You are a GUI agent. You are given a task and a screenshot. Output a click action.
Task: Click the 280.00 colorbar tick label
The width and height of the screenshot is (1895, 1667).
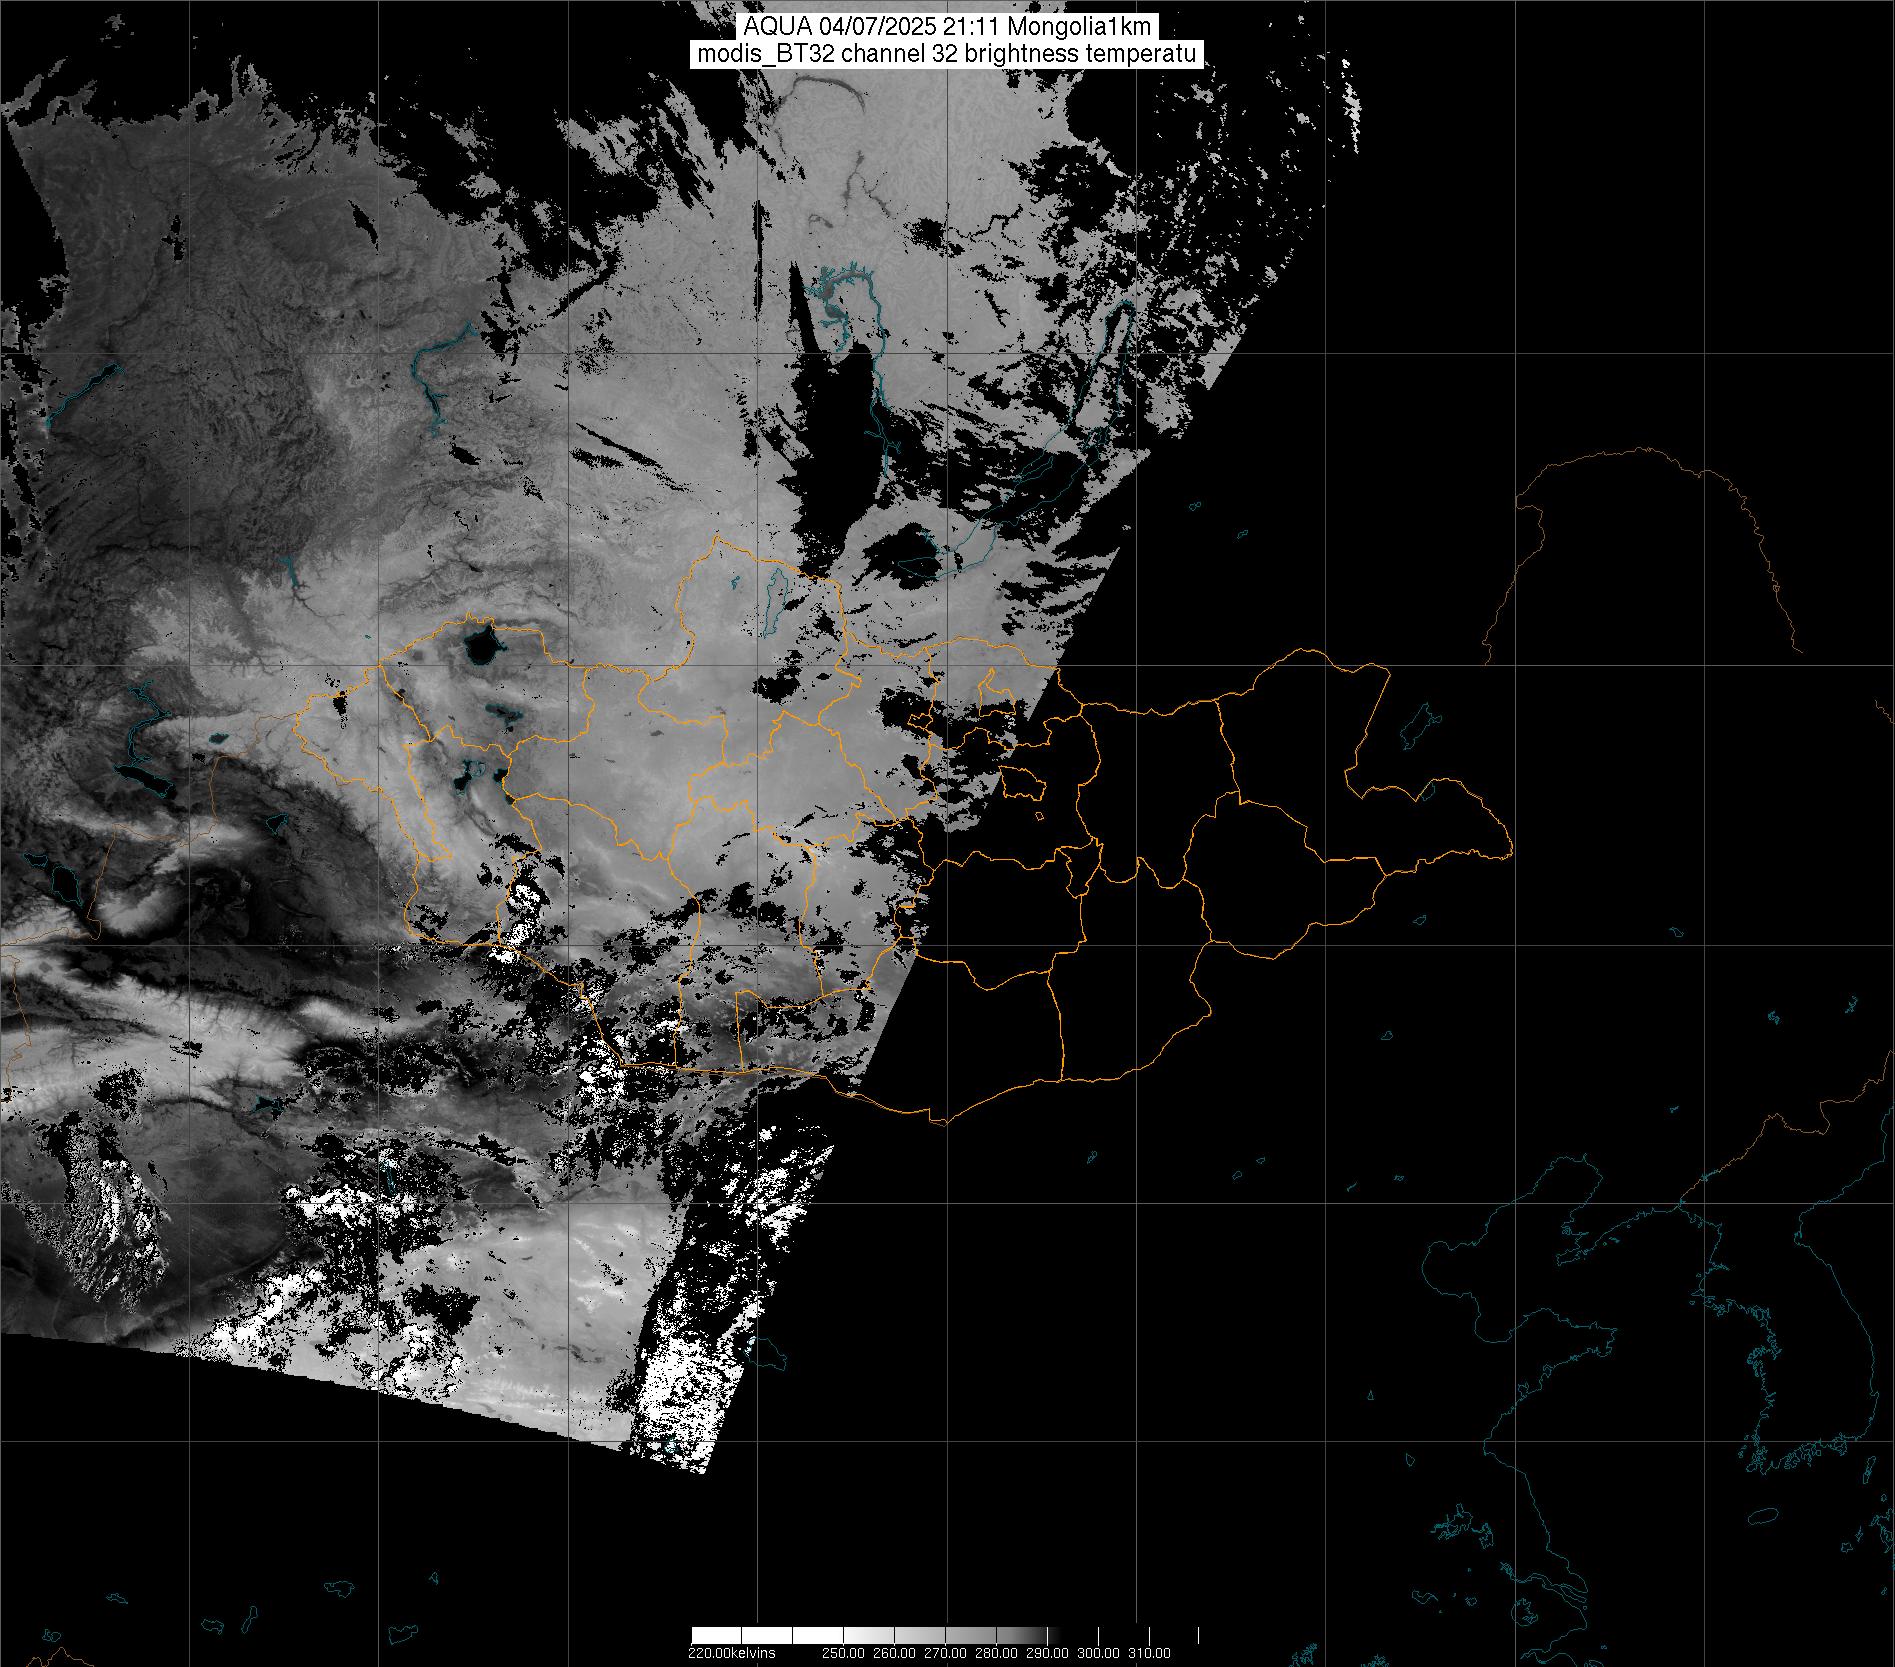coord(997,1652)
